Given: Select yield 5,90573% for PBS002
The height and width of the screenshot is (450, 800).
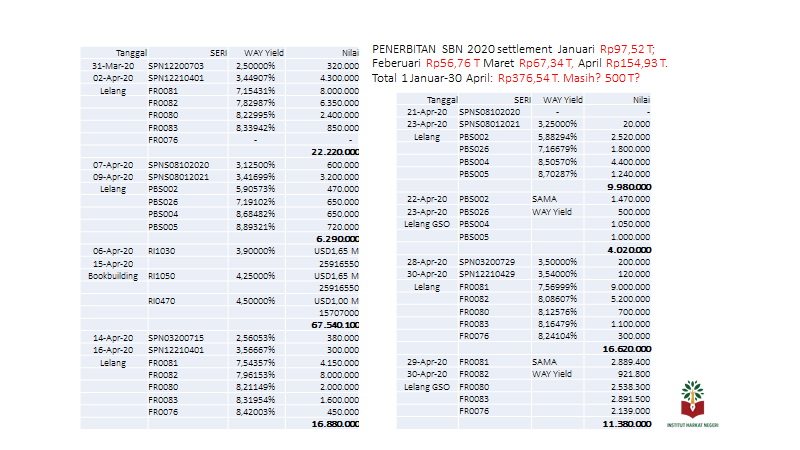Looking at the screenshot, I should pos(255,189).
